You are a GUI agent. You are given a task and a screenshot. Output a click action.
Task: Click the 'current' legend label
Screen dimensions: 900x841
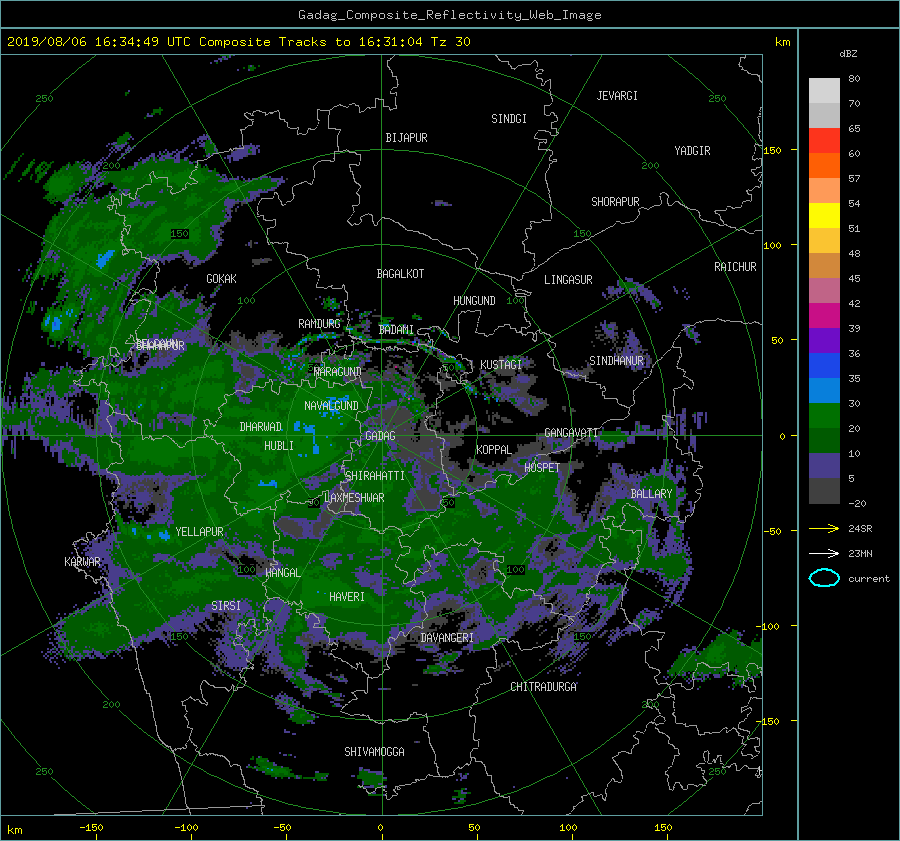pyautogui.click(x=868, y=579)
